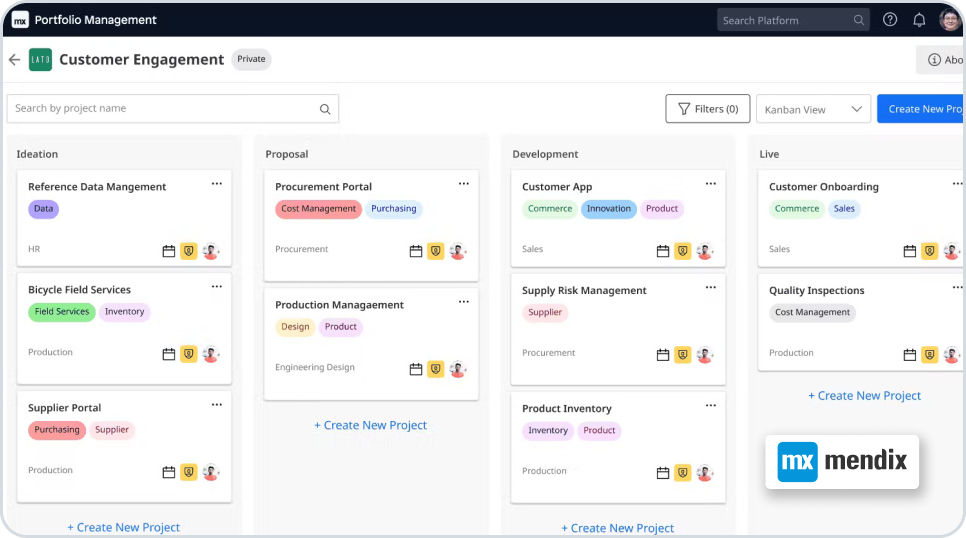Click the back arrow beside Customer Engagement
This screenshot has height=538, width=966.
pyautogui.click(x=14, y=60)
